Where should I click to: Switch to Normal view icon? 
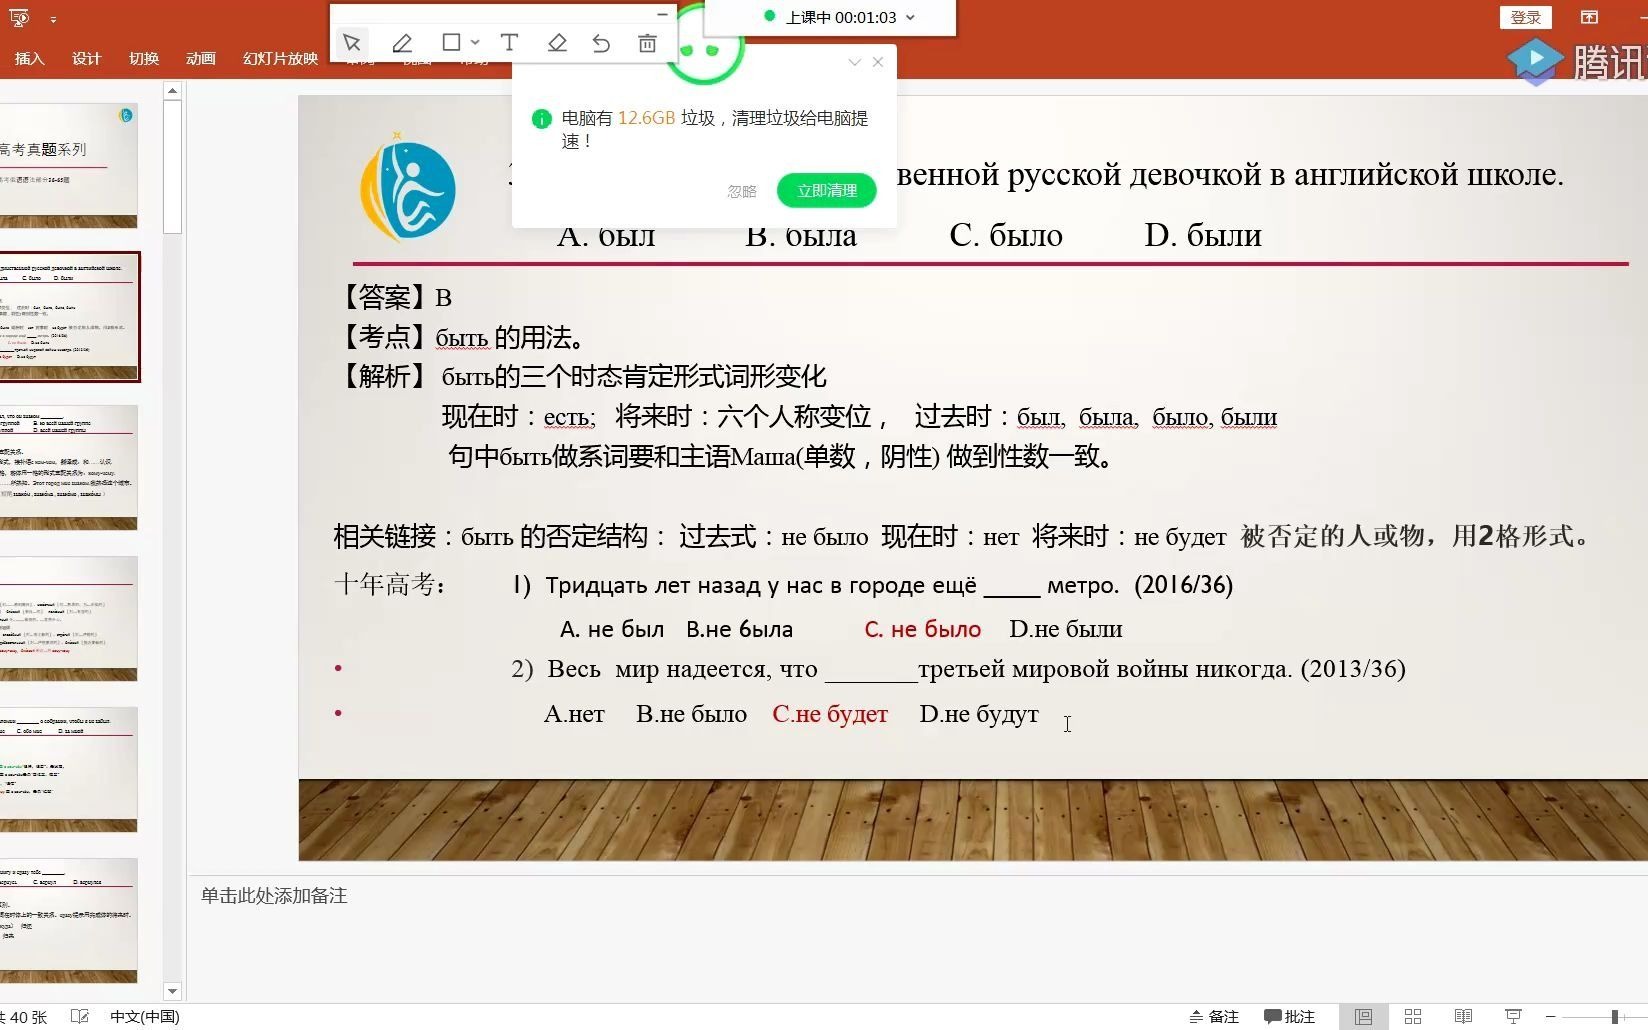click(1363, 1017)
